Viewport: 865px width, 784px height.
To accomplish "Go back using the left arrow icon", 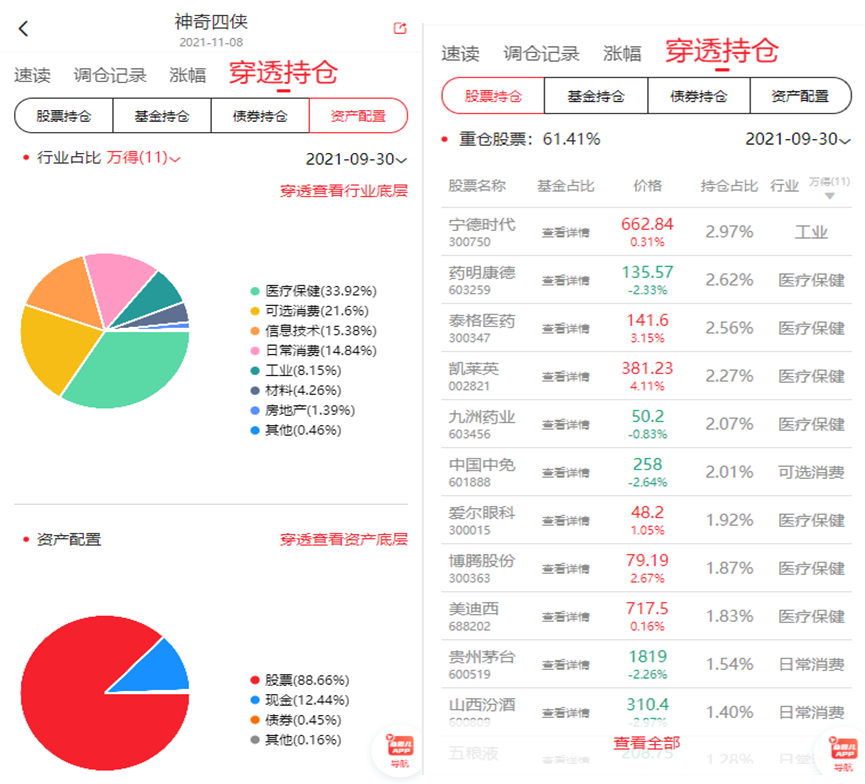I will tap(23, 28).
